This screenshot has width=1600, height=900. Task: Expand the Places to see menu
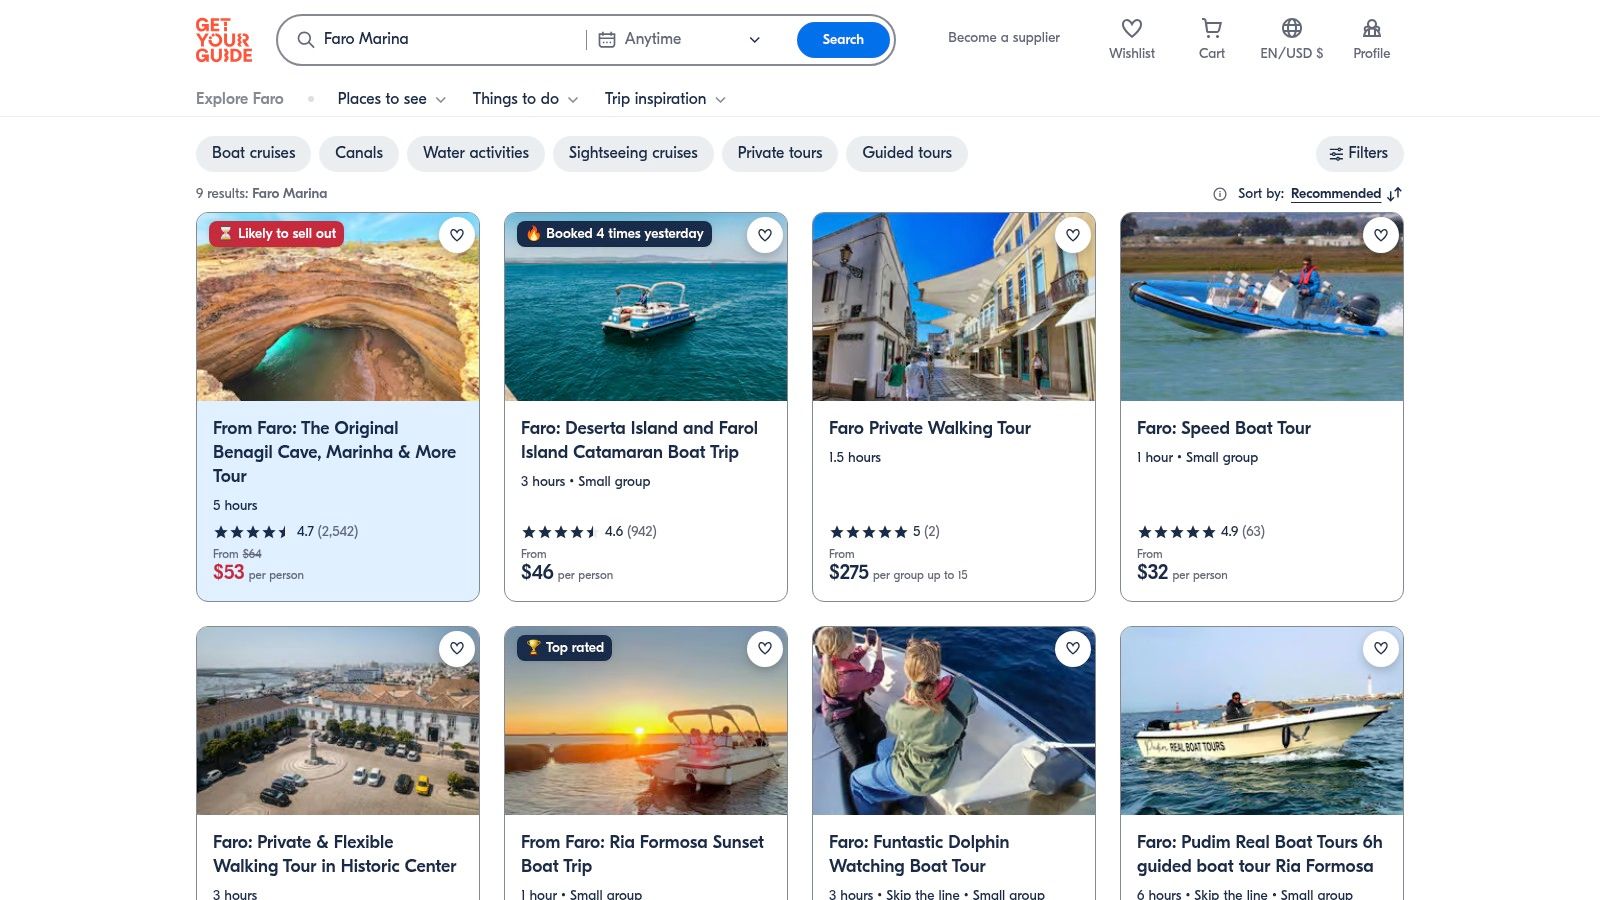(x=392, y=99)
